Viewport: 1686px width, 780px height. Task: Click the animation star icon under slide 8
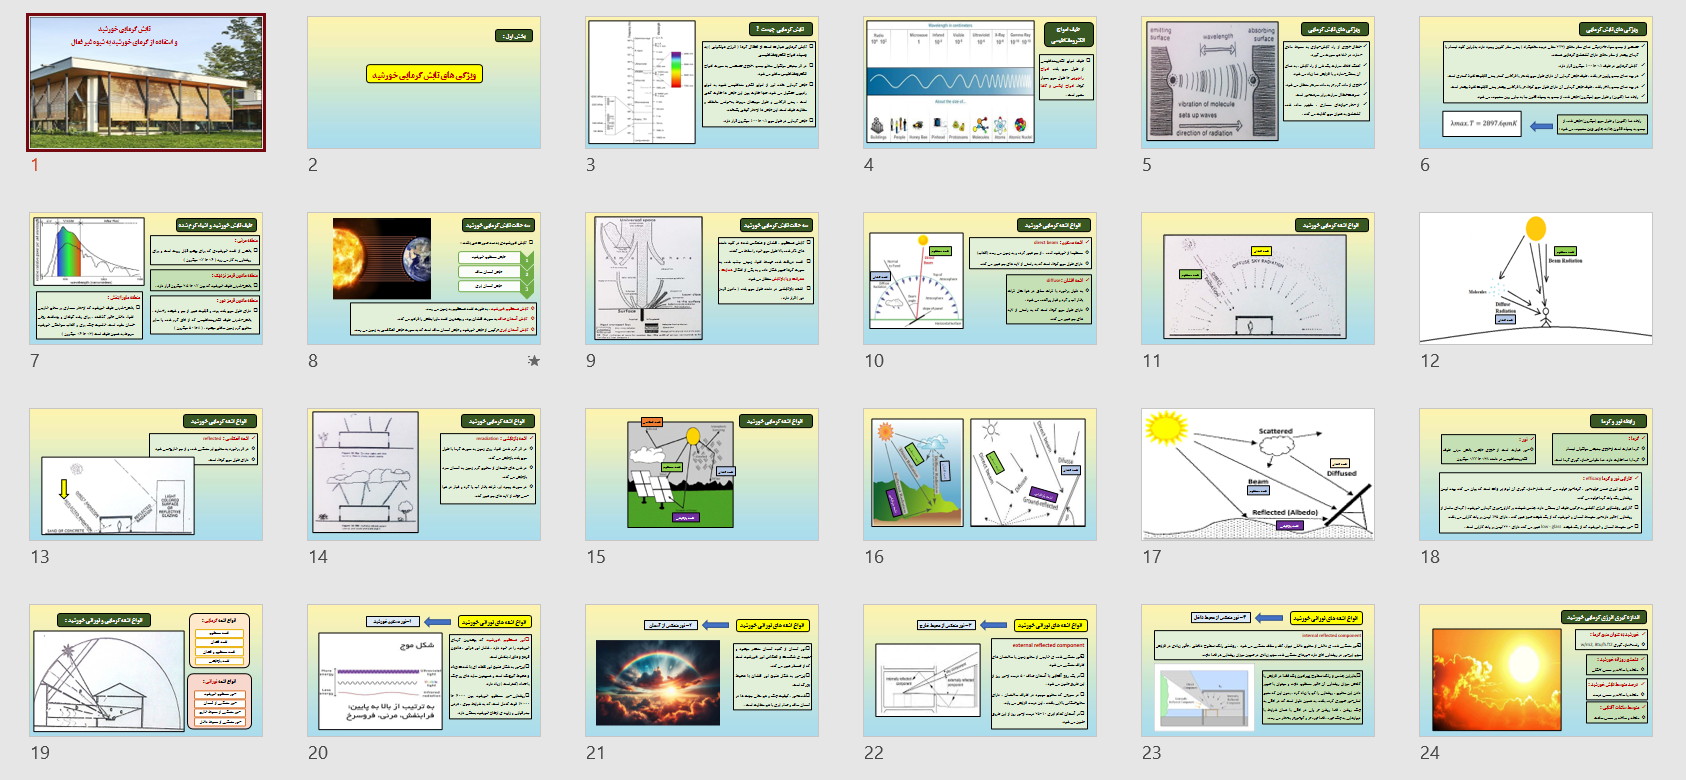point(534,361)
